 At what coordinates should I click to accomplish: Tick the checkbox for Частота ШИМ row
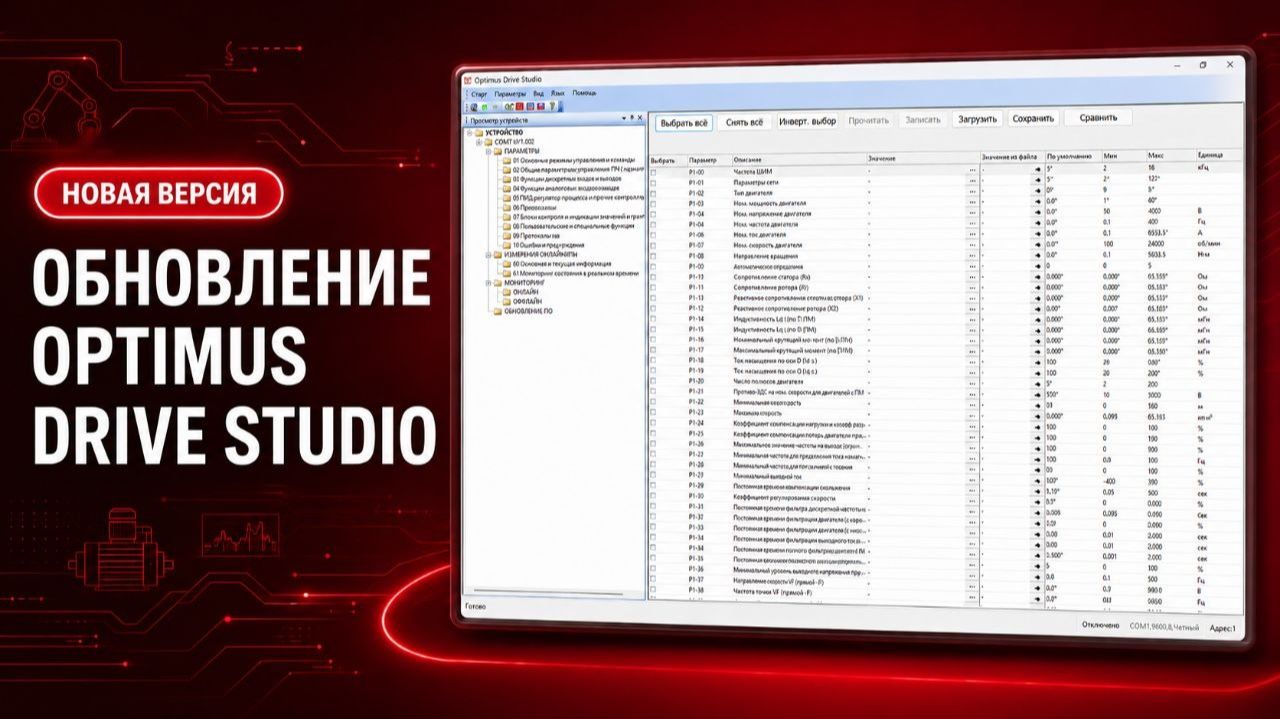(654, 172)
